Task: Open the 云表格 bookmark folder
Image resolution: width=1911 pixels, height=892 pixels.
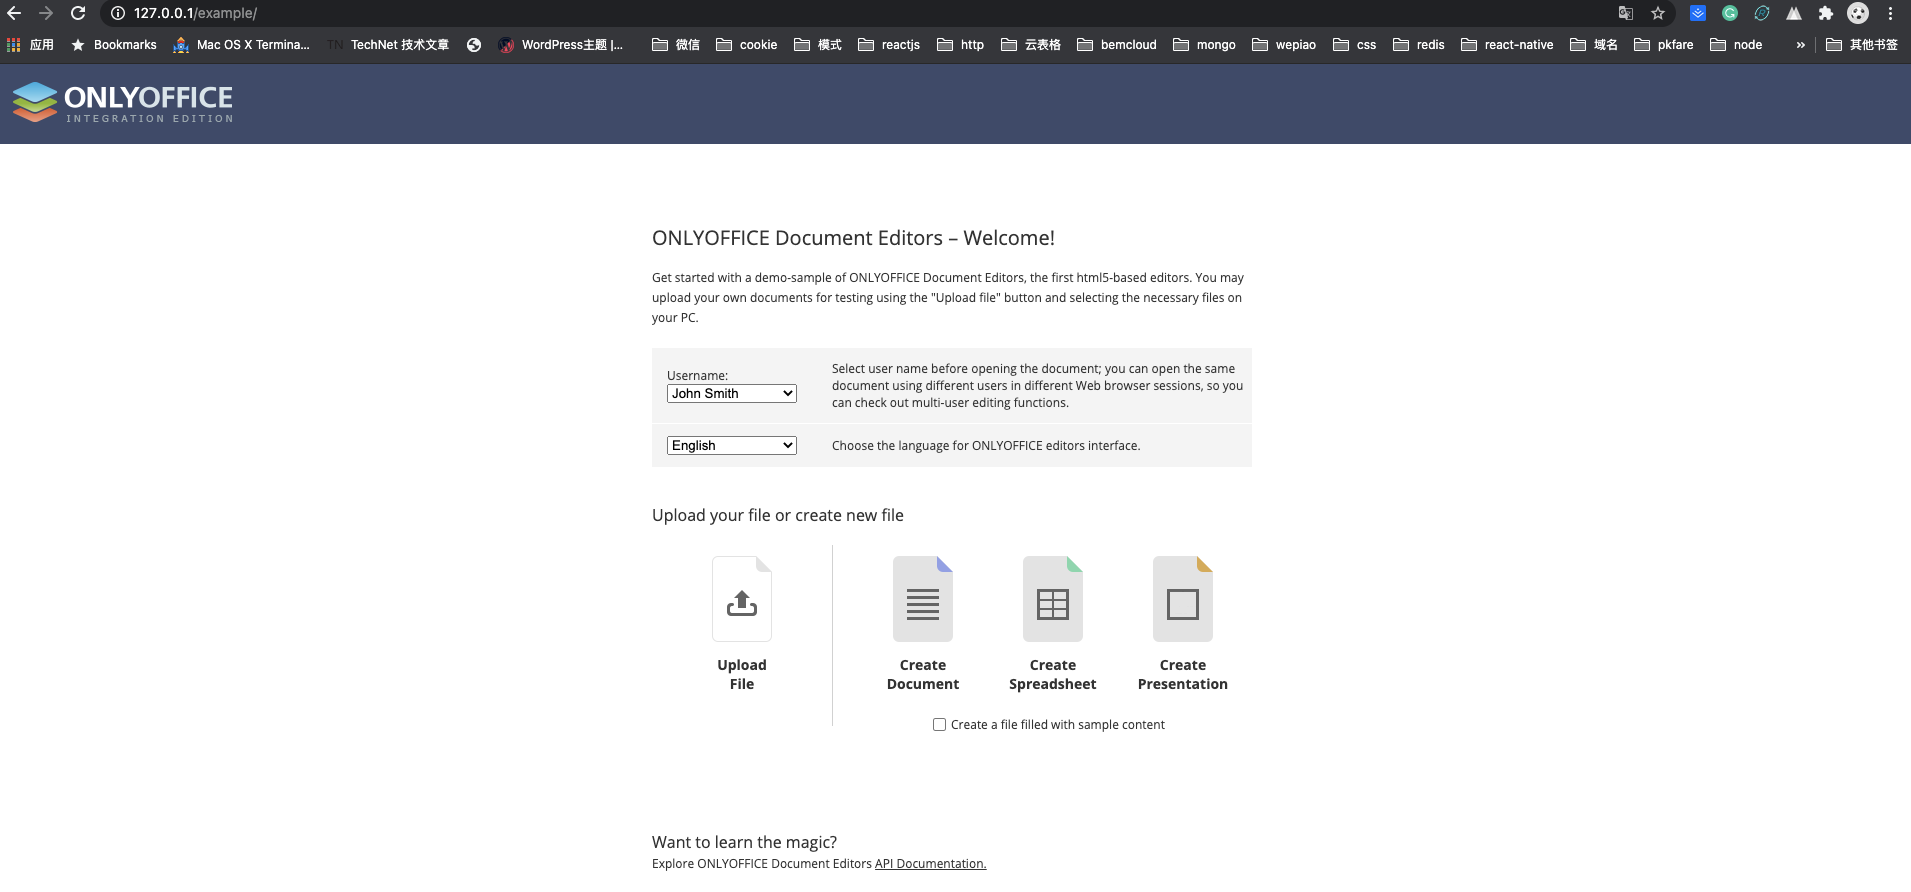Action: click(1031, 45)
